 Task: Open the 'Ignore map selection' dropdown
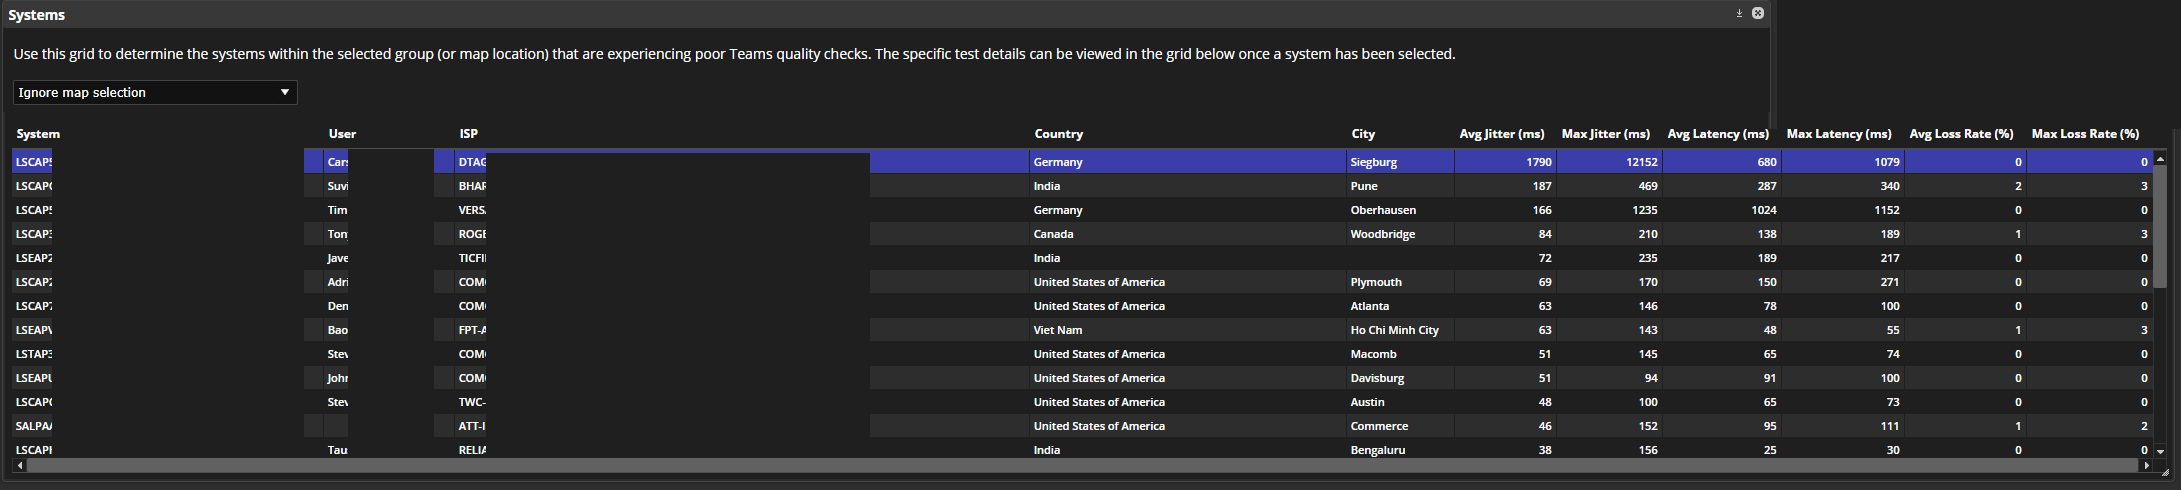(155, 93)
